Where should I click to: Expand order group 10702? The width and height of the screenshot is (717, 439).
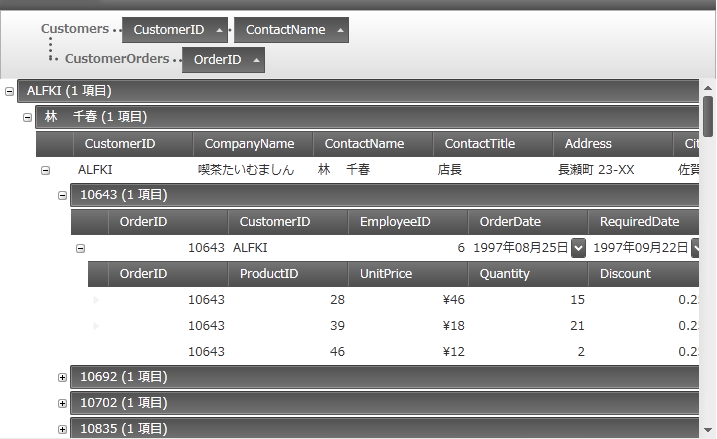(x=63, y=403)
